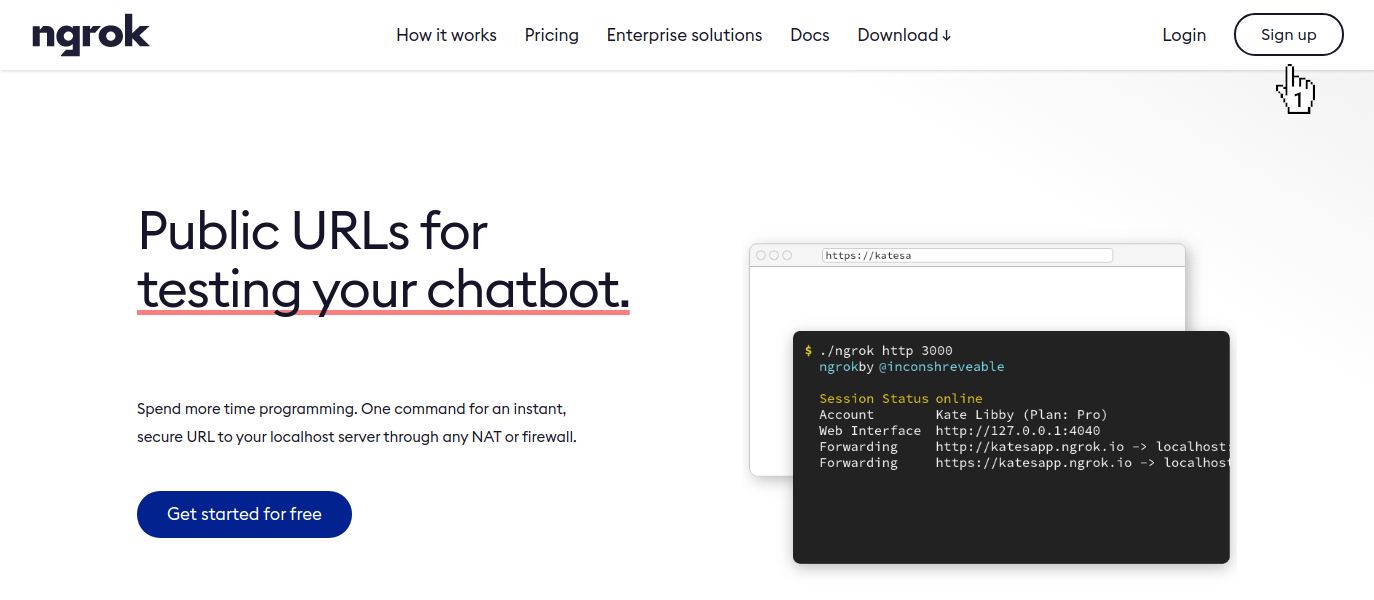Viewport: 1374px width, 600px height.
Task: View Enterprise solutions
Action: pyautogui.click(x=684, y=35)
